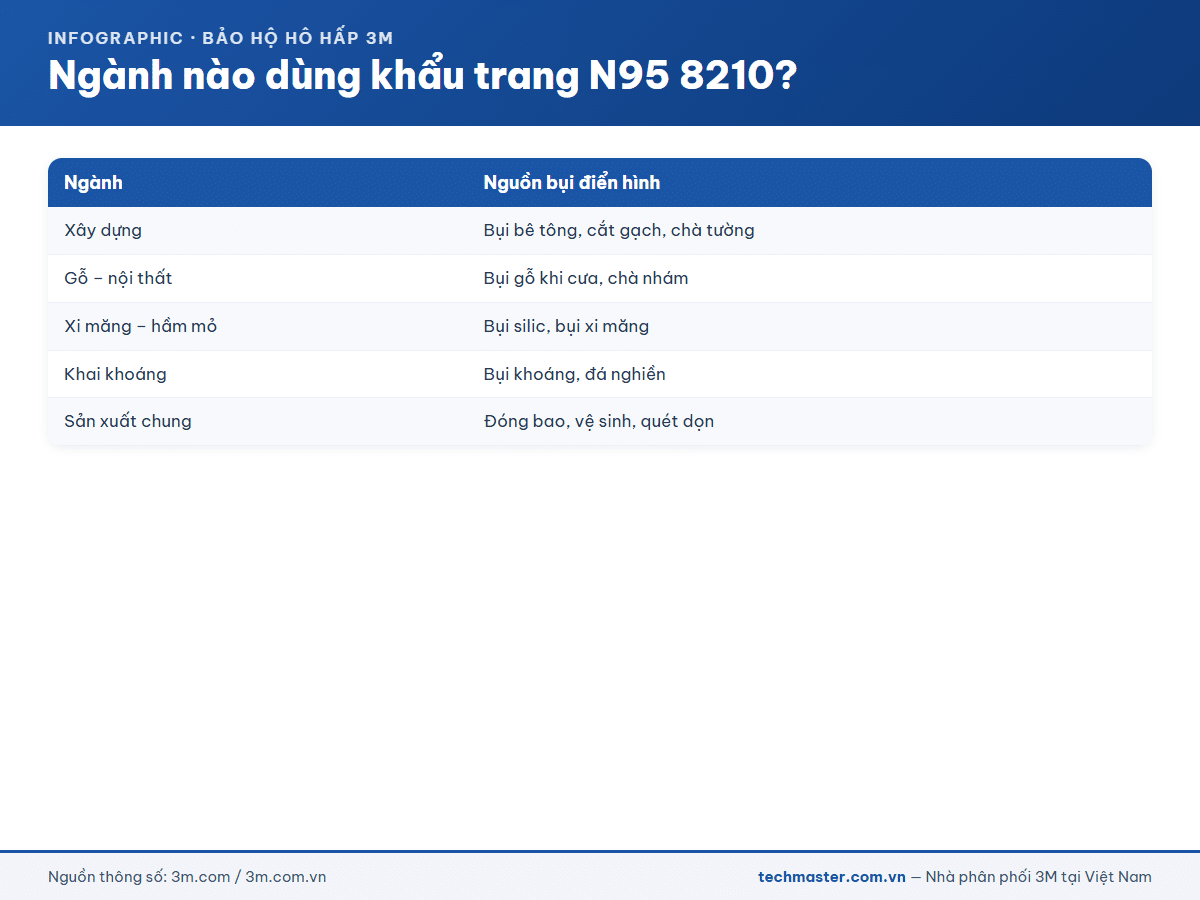This screenshot has width=1200, height=900.
Task: Click 'Bụi khoáng, đá nghiền' cell
Action: 809,375
